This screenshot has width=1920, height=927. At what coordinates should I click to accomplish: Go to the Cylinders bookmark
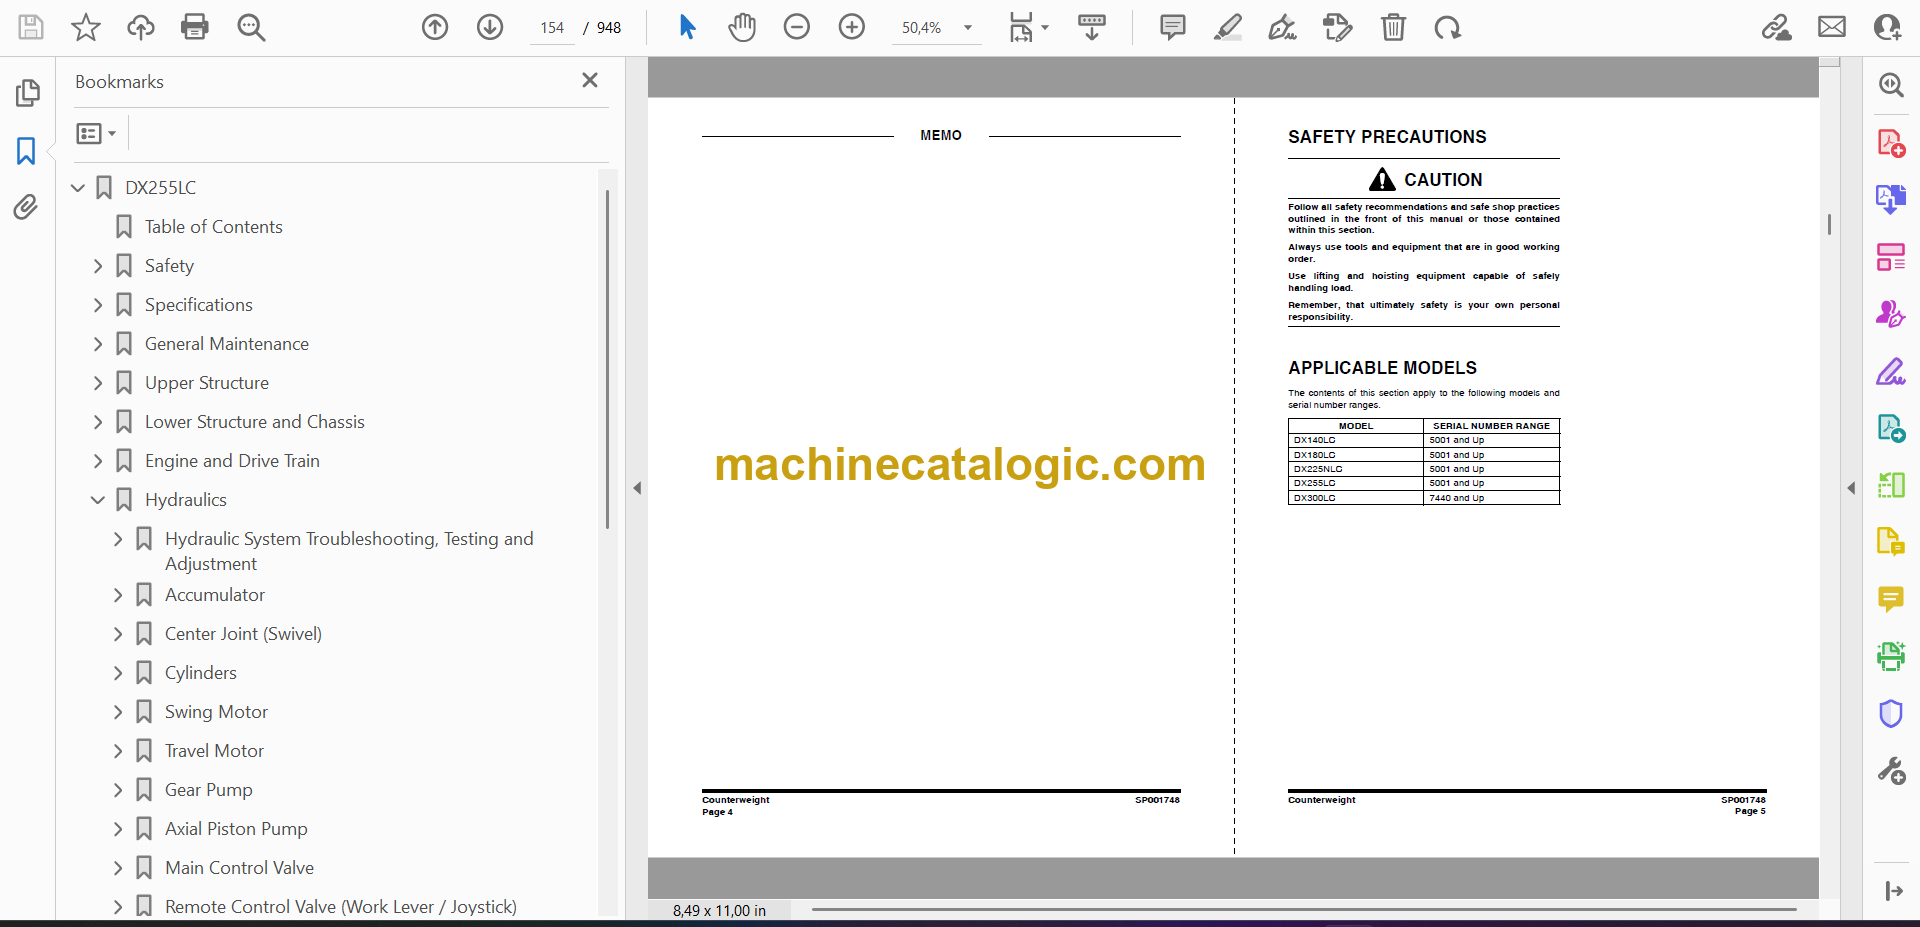(x=201, y=673)
